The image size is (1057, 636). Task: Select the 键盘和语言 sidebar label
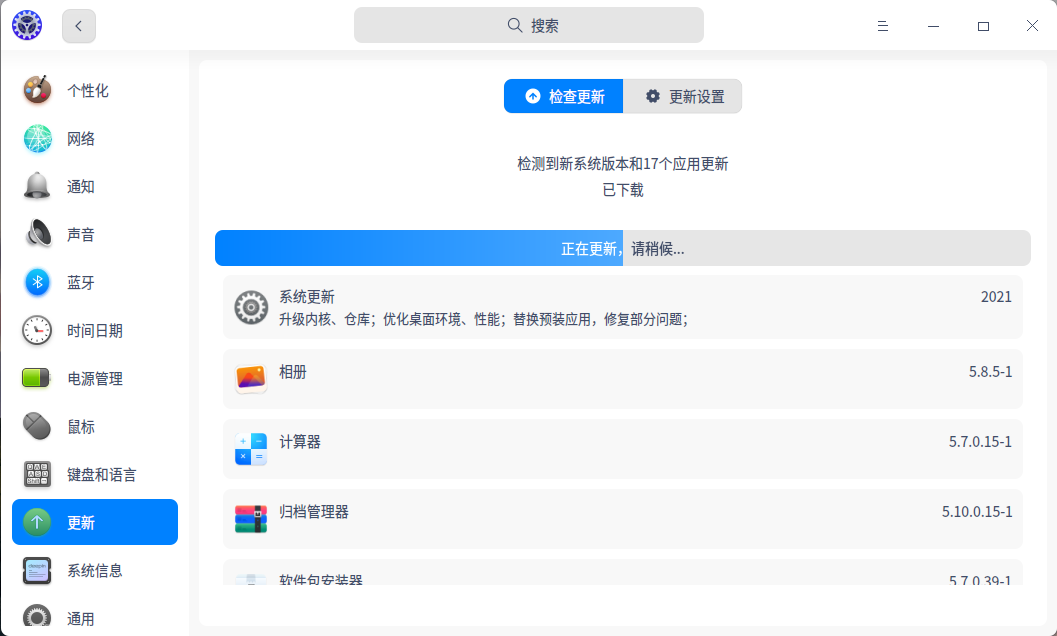[x=102, y=475]
